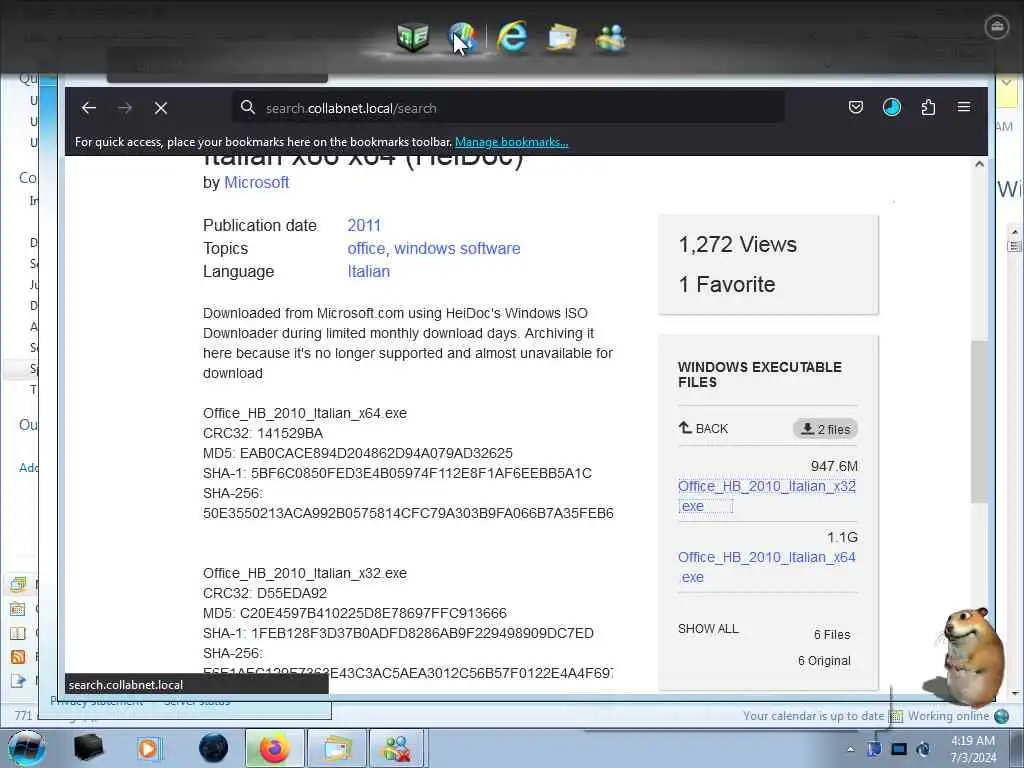The width and height of the screenshot is (1024, 768).
Task: Go back using the browser back arrow
Action: (89, 108)
